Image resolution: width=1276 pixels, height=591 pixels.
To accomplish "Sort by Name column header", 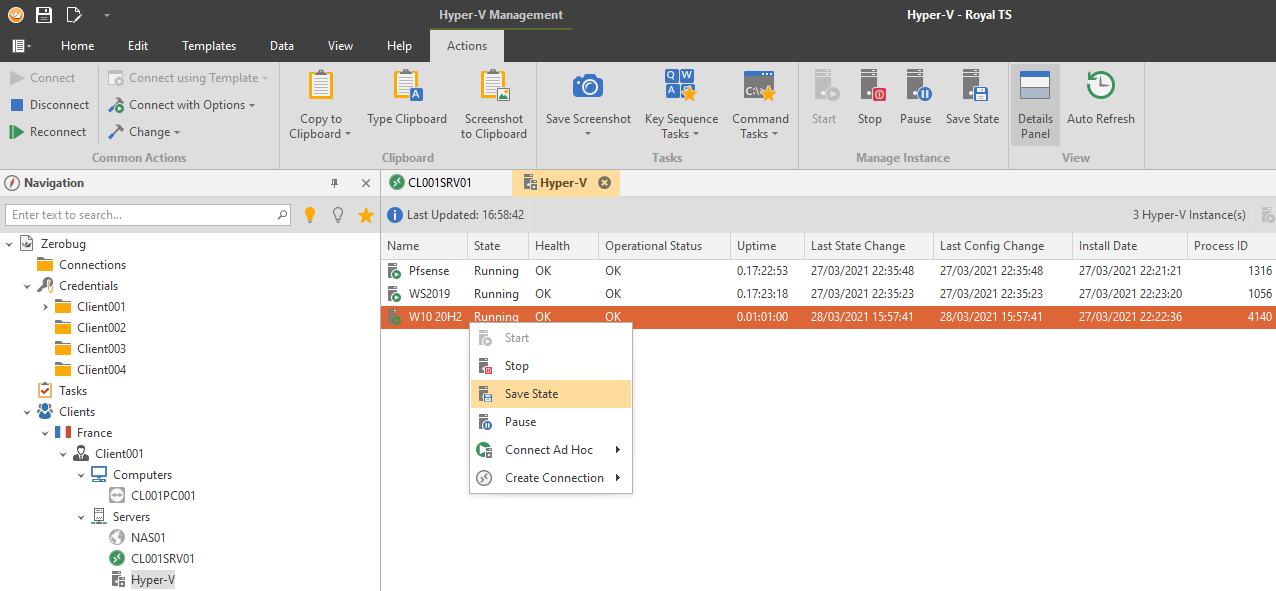I will (424, 246).
